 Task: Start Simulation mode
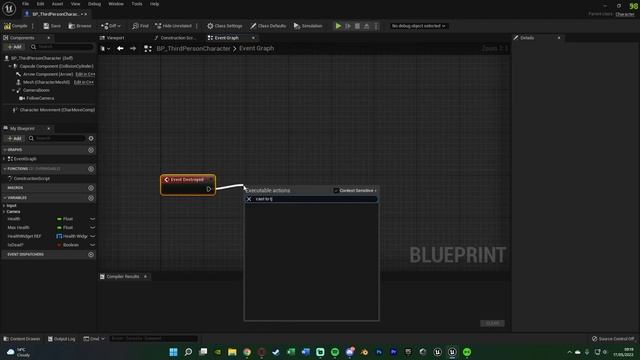(x=308, y=26)
